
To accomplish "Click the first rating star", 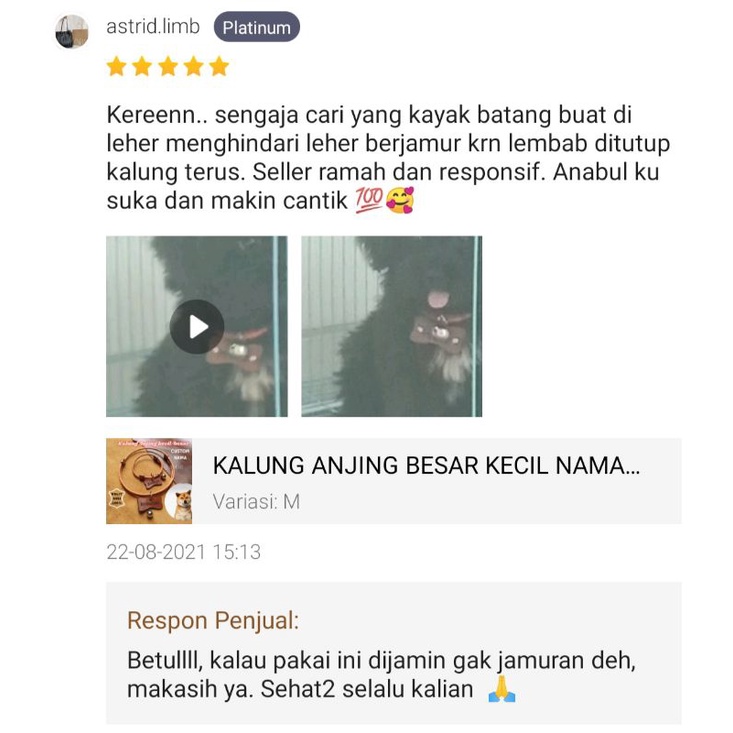I will pos(116,66).
